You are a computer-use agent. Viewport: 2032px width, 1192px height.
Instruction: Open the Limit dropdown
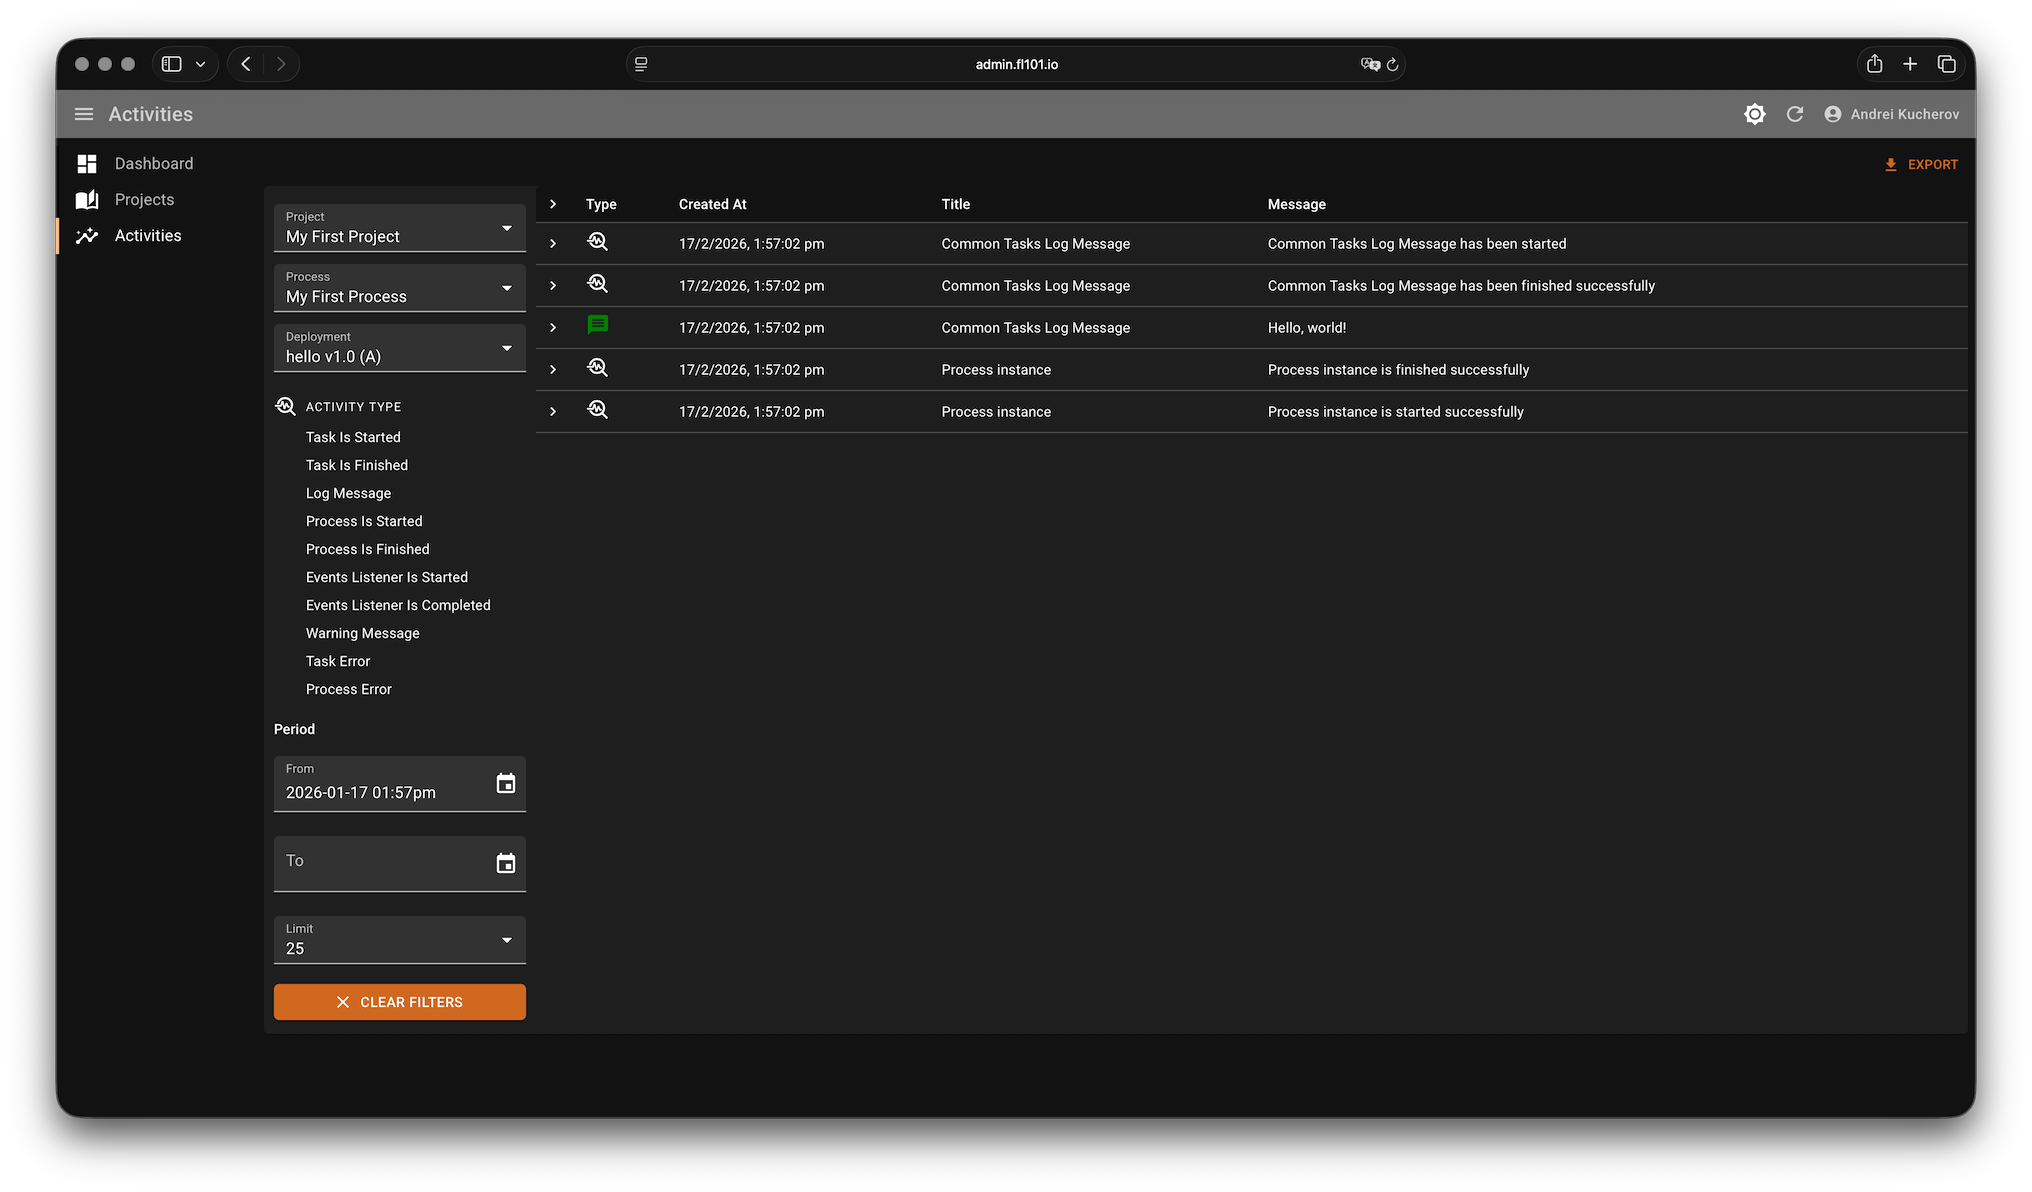(x=399, y=940)
